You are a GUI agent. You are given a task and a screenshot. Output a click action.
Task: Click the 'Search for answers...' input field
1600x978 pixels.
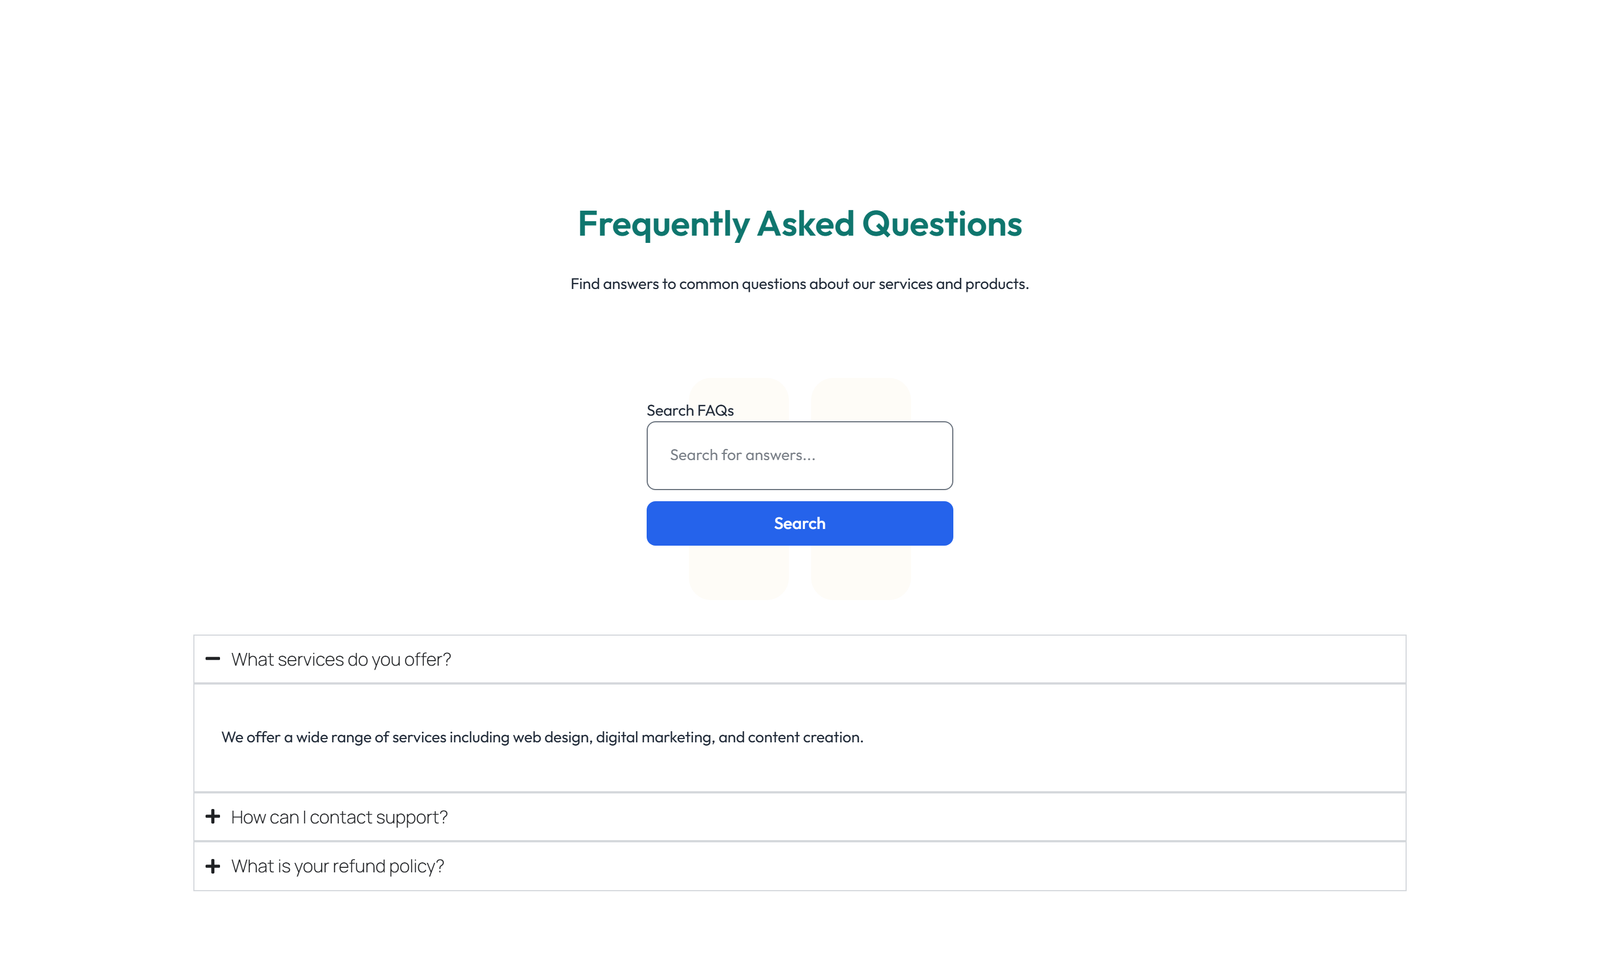799,455
